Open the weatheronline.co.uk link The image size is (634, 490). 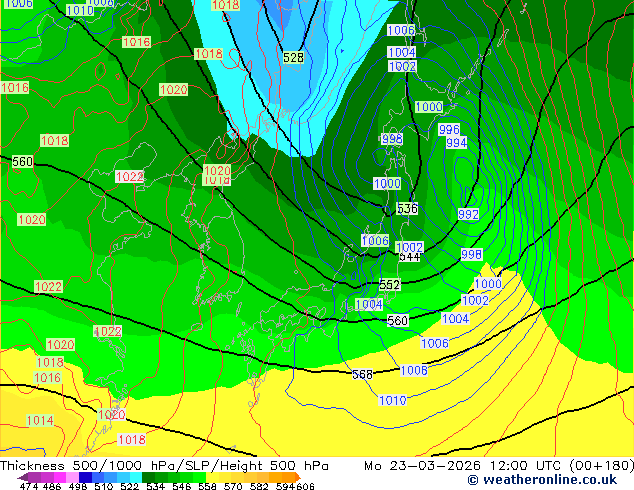542,480
